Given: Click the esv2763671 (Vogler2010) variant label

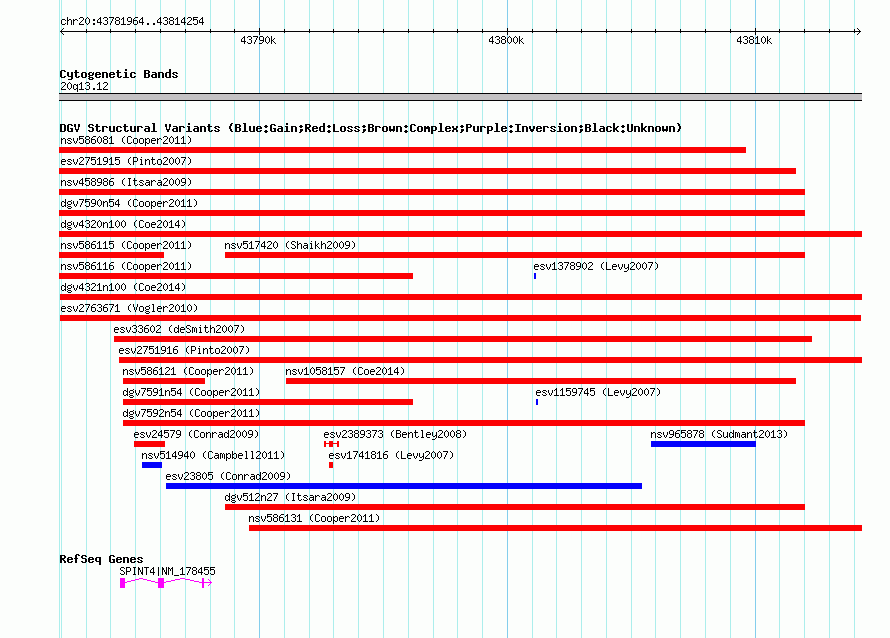Looking at the screenshot, I should click(129, 308).
